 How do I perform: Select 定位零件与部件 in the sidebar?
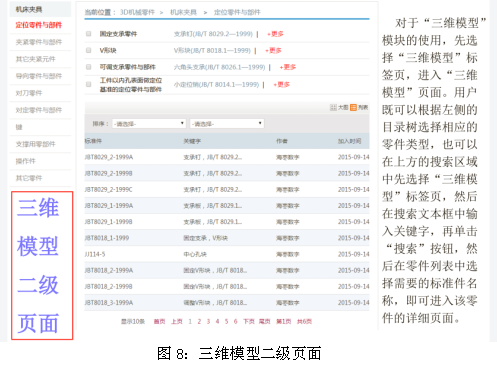coord(38,25)
